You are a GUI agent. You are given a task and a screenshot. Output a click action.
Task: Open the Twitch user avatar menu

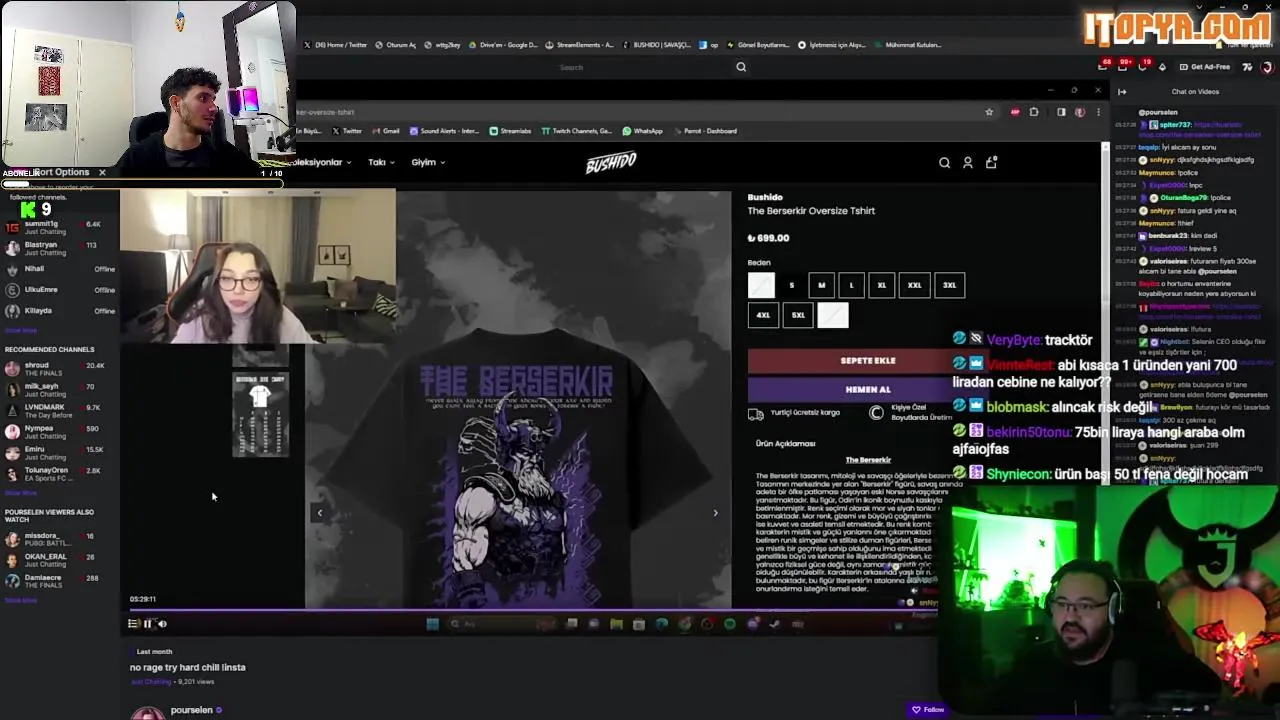click(1266, 67)
